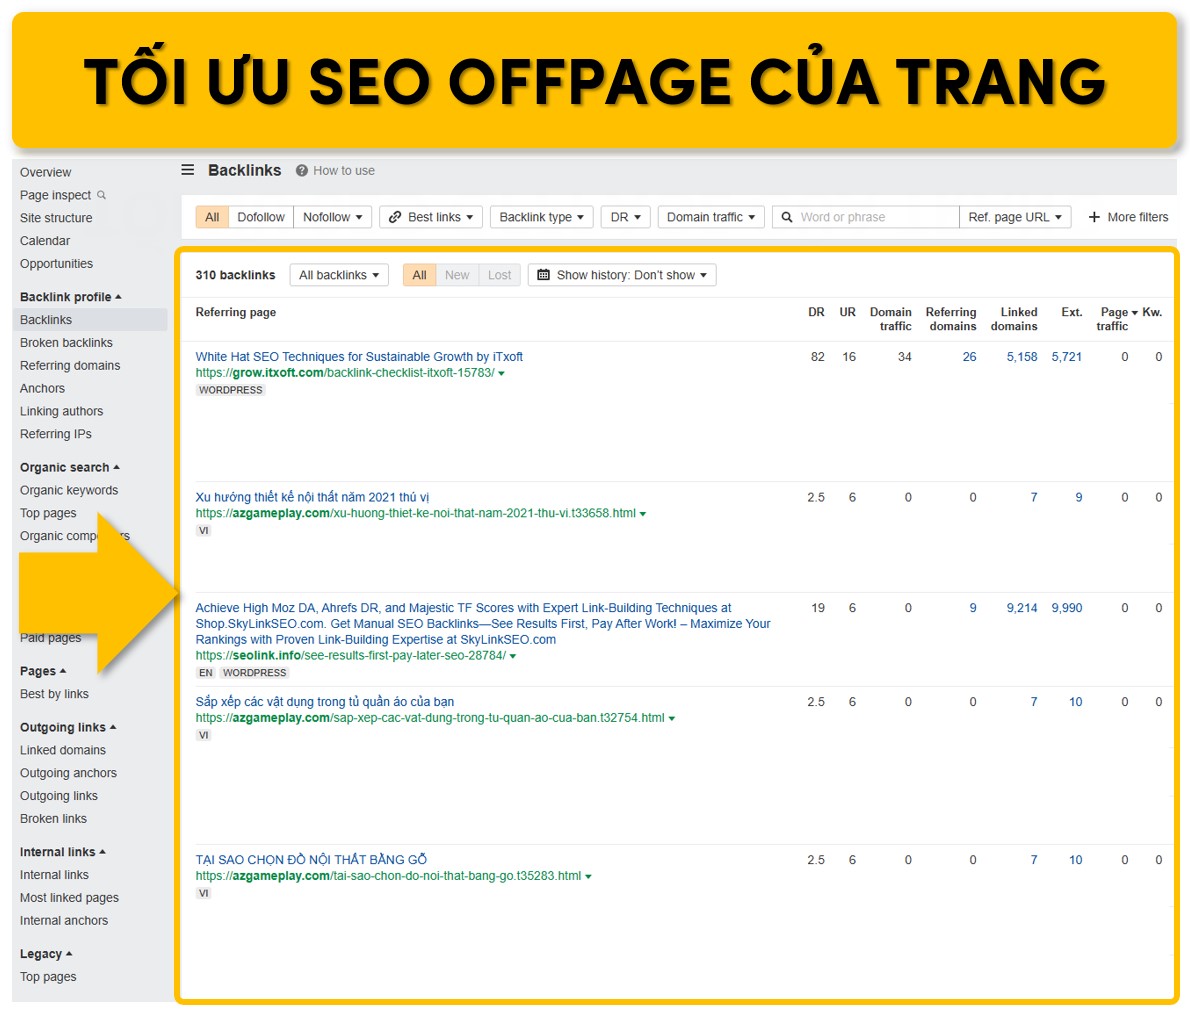Open the DR filter dropdown
This screenshot has width=1190, height=1015.
[625, 217]
